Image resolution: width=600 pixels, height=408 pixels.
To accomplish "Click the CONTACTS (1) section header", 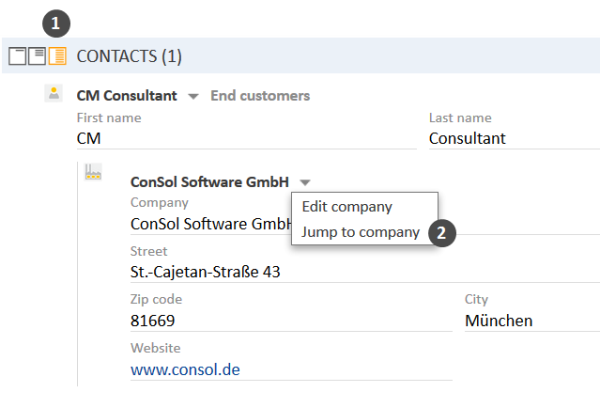I will 129,56.
